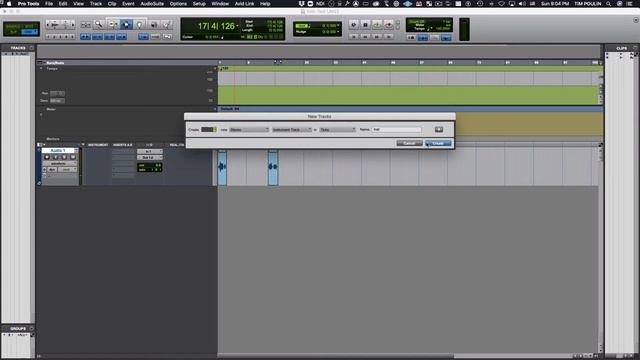This screenshot has height=360, width=640.
Task: Click transport Fast Forward button
Action: [x=377, y=37]
